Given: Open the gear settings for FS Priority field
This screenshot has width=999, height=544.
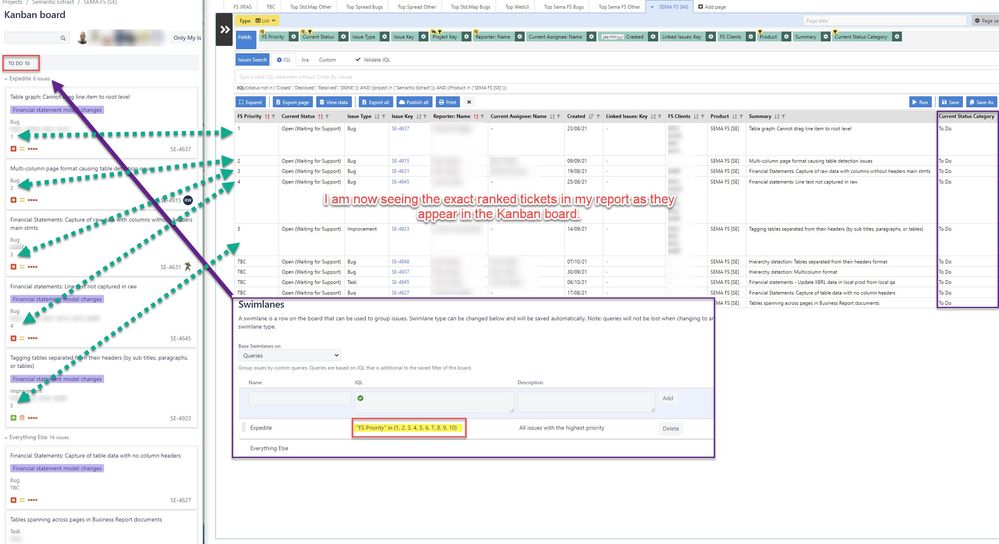Looking at the screenshot, I should [294, 37].
